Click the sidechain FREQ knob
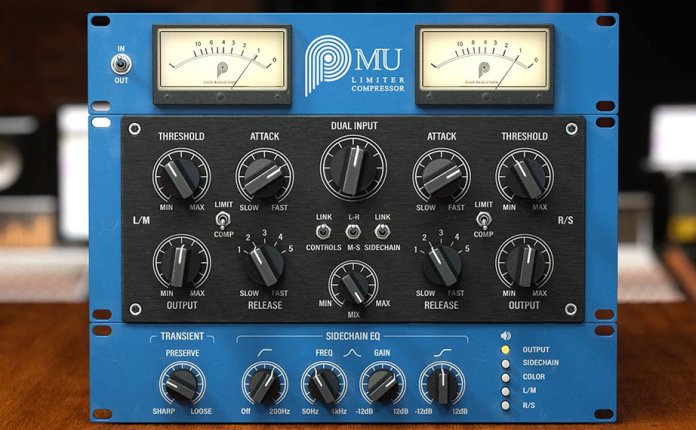Viewport: 696px width, 430px height. (324, 384)
